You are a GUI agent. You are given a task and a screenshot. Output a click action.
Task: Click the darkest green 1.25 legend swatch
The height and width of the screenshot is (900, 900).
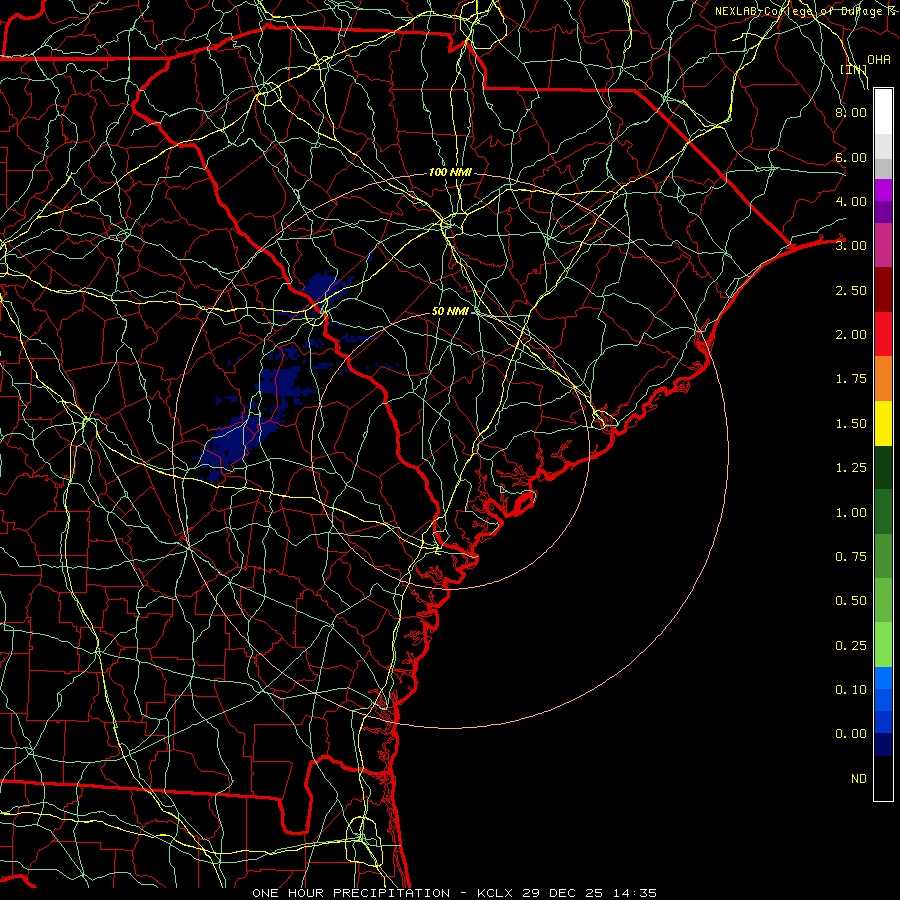point(883,467)
